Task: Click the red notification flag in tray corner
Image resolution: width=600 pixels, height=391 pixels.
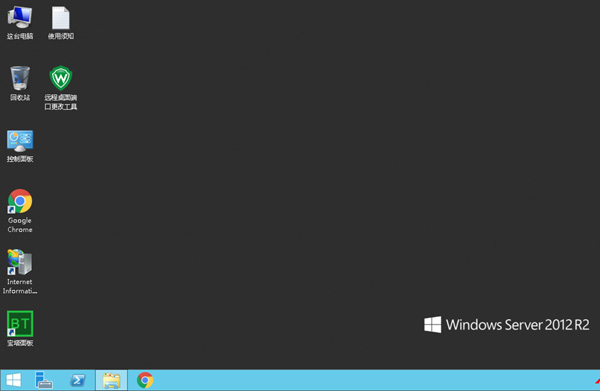Action: (x=597, y=381)
